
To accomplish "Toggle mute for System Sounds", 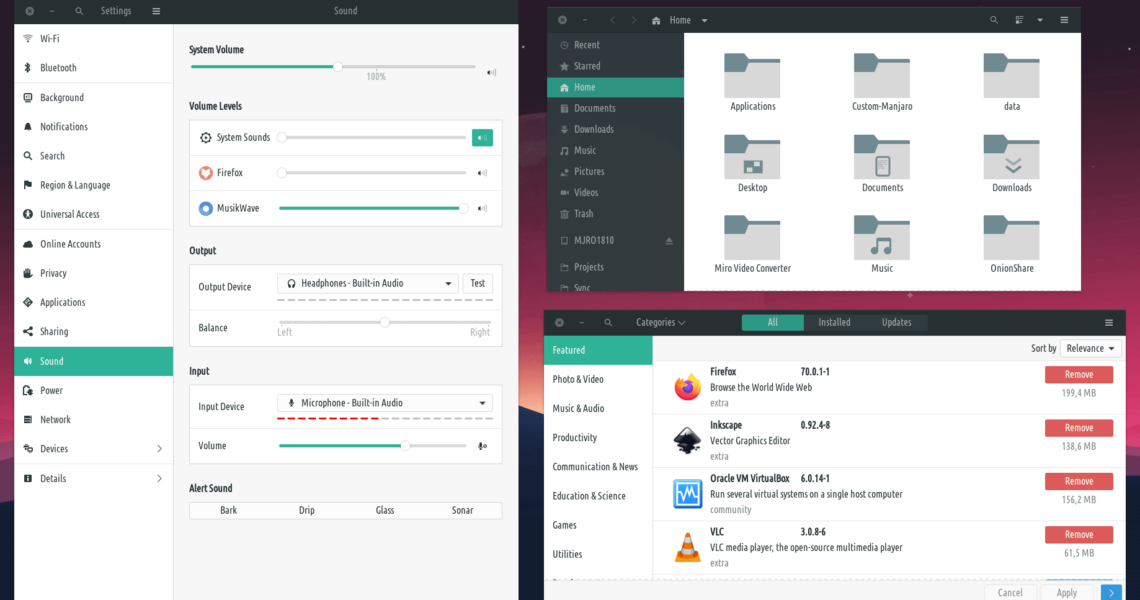I will [x=482, y=138].
